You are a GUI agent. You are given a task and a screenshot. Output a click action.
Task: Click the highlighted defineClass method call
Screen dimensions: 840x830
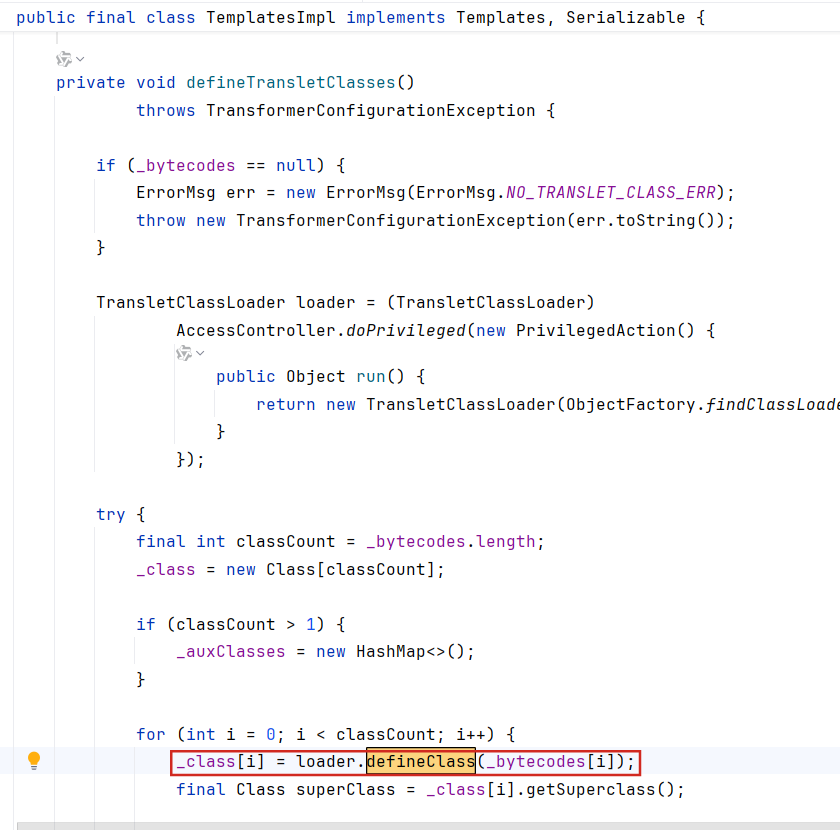pos(421,761)
